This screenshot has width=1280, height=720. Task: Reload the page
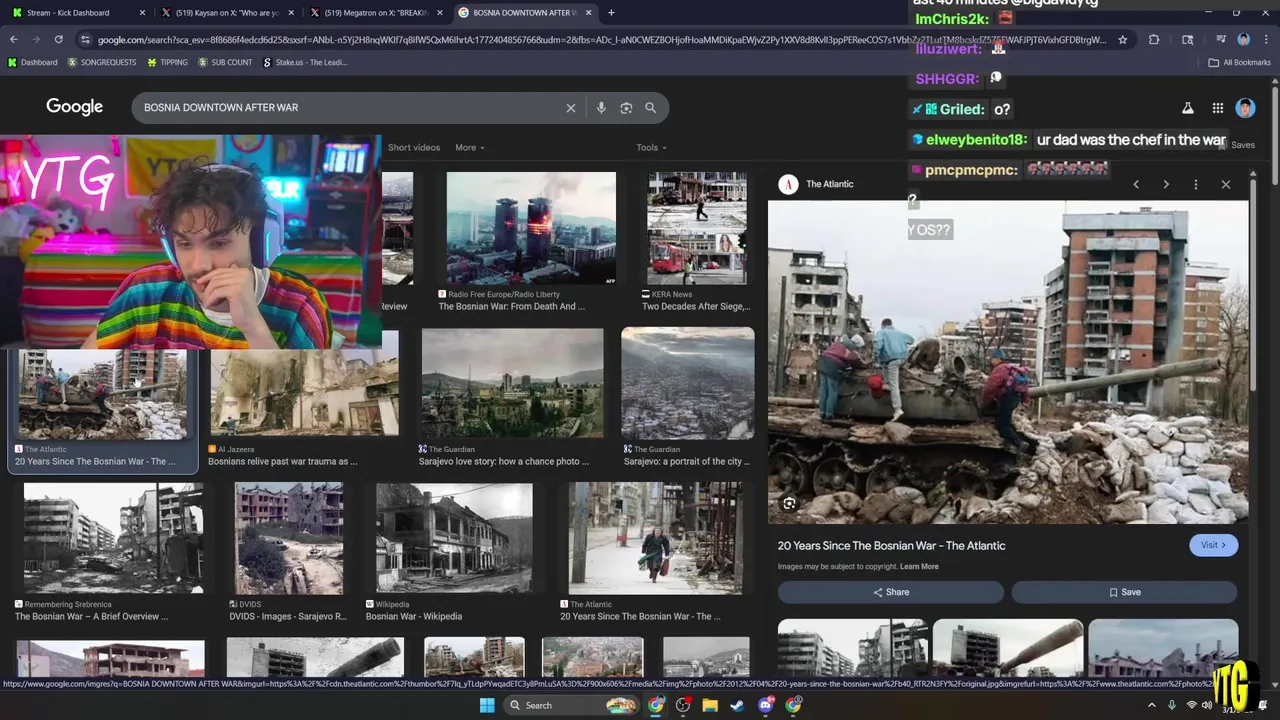click(x=58, y=39)
